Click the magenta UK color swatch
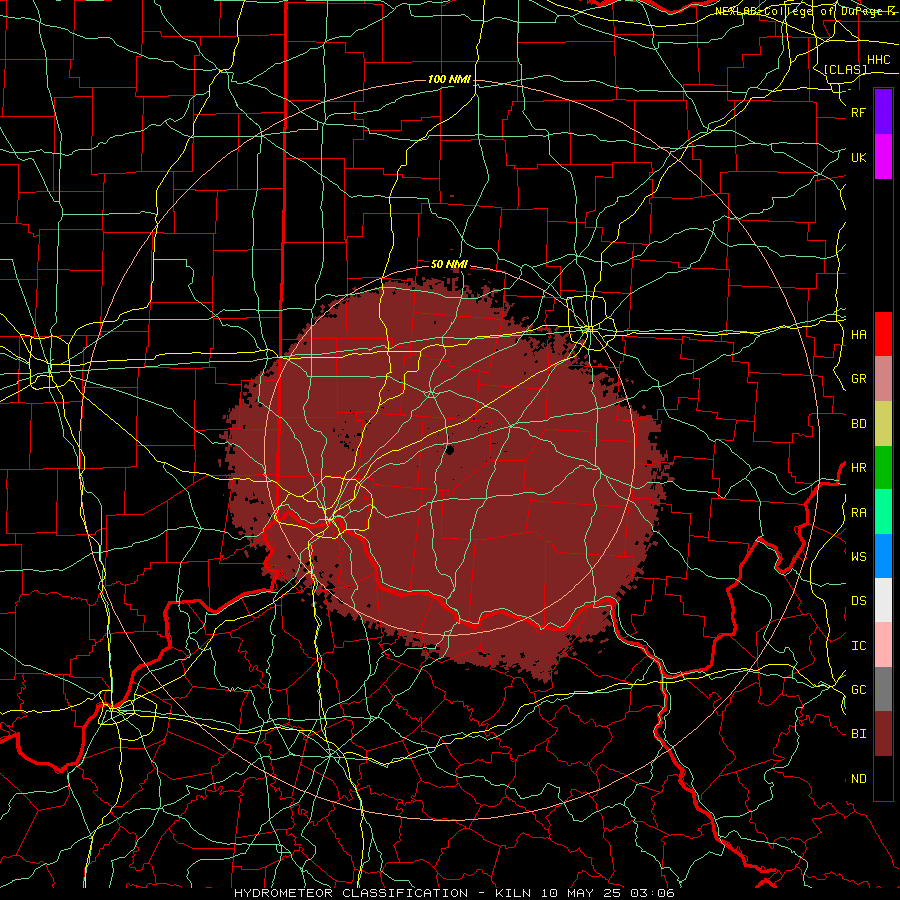The height and width of the screenshot is (900, 900). click(883, 157)
